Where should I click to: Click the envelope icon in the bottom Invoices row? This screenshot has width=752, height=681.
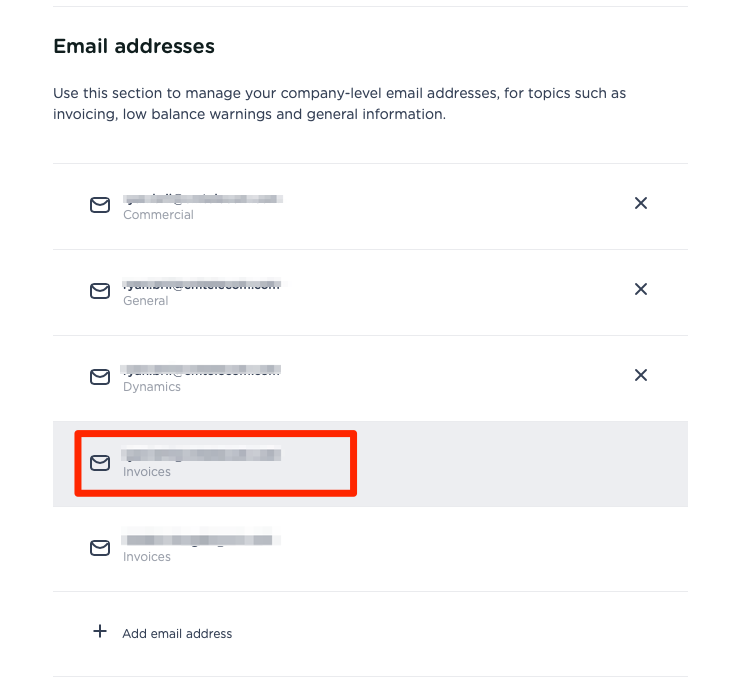pos(100,548)
